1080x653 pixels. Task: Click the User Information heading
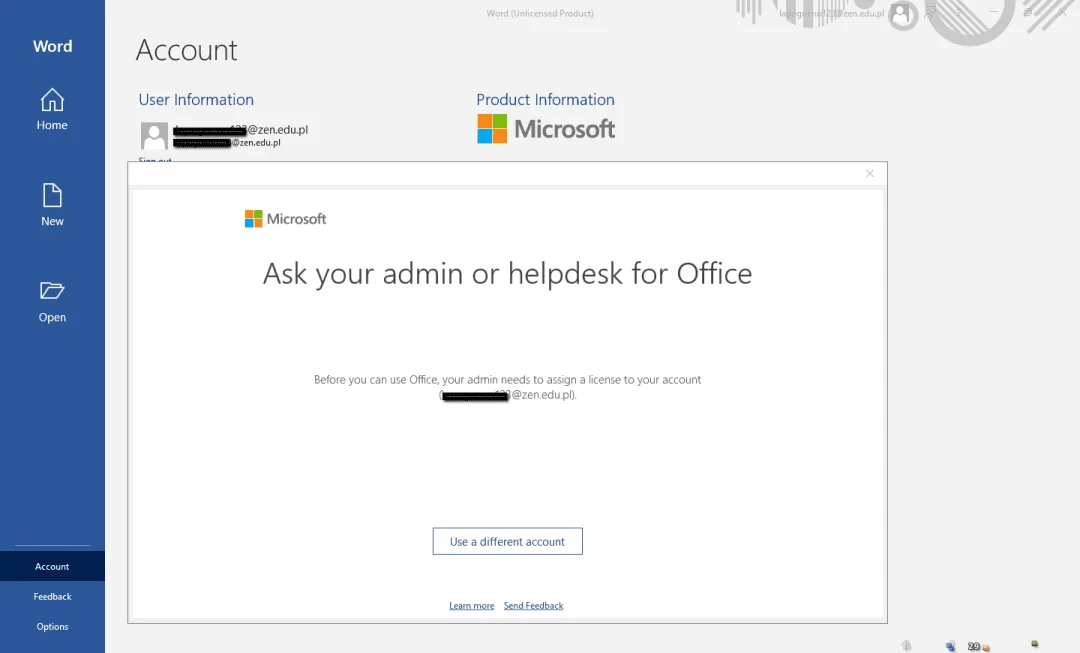(x=196, y=100)
